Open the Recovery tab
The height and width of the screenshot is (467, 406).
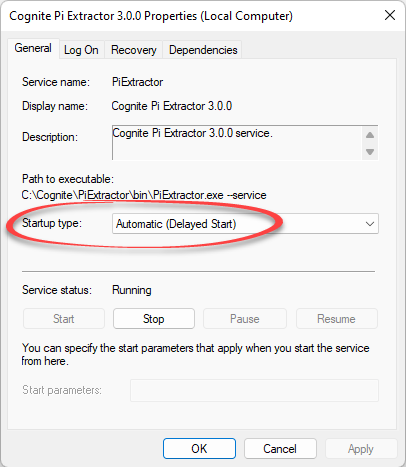pyautogui.click(x=134, y=50)
